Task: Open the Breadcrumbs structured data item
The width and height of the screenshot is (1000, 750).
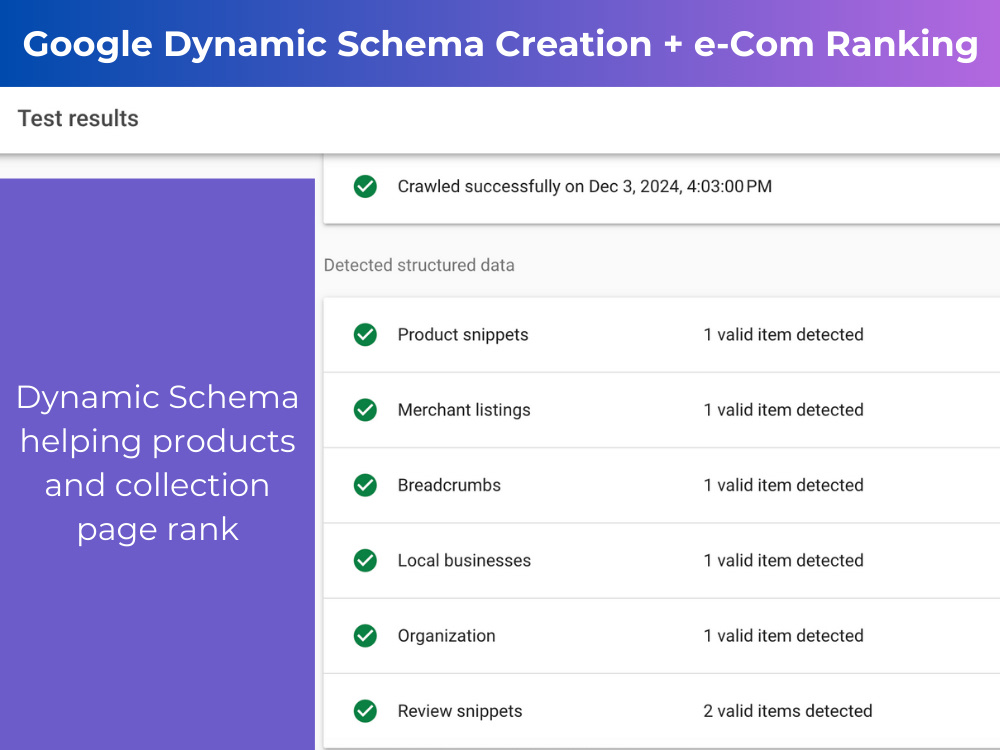Action: (661, 485)
